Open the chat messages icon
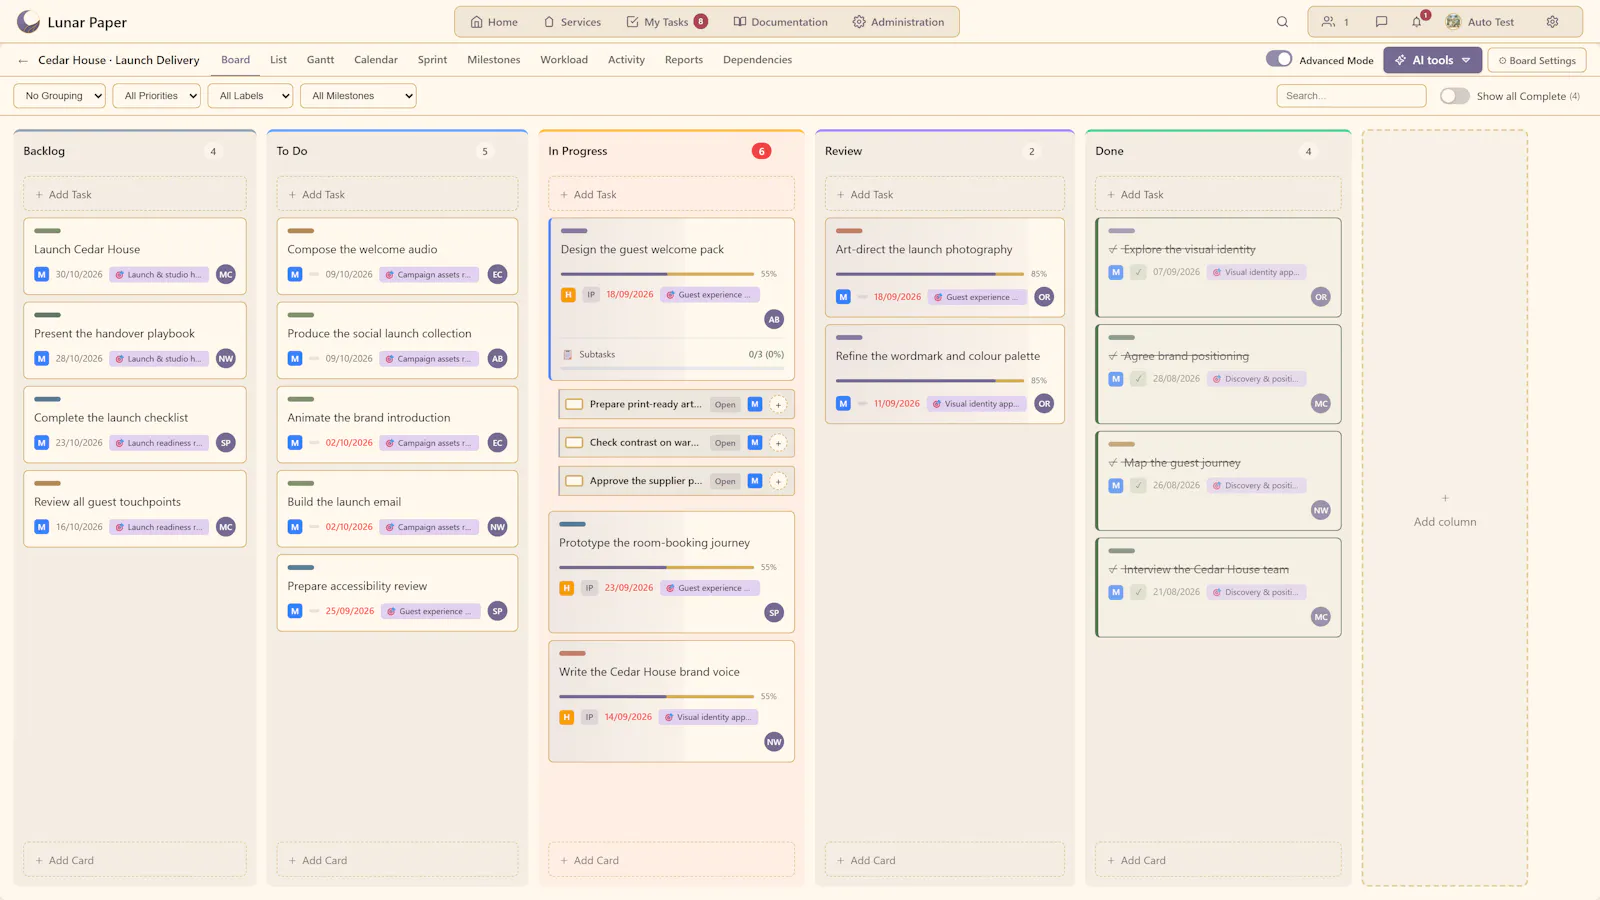Viewport: 1600px width, 900px height. [1381, 22]
